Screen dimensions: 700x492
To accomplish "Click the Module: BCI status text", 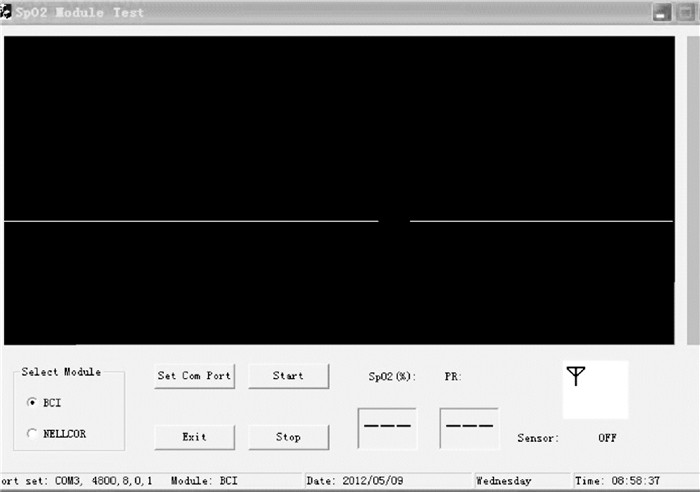I will (204, 481).
